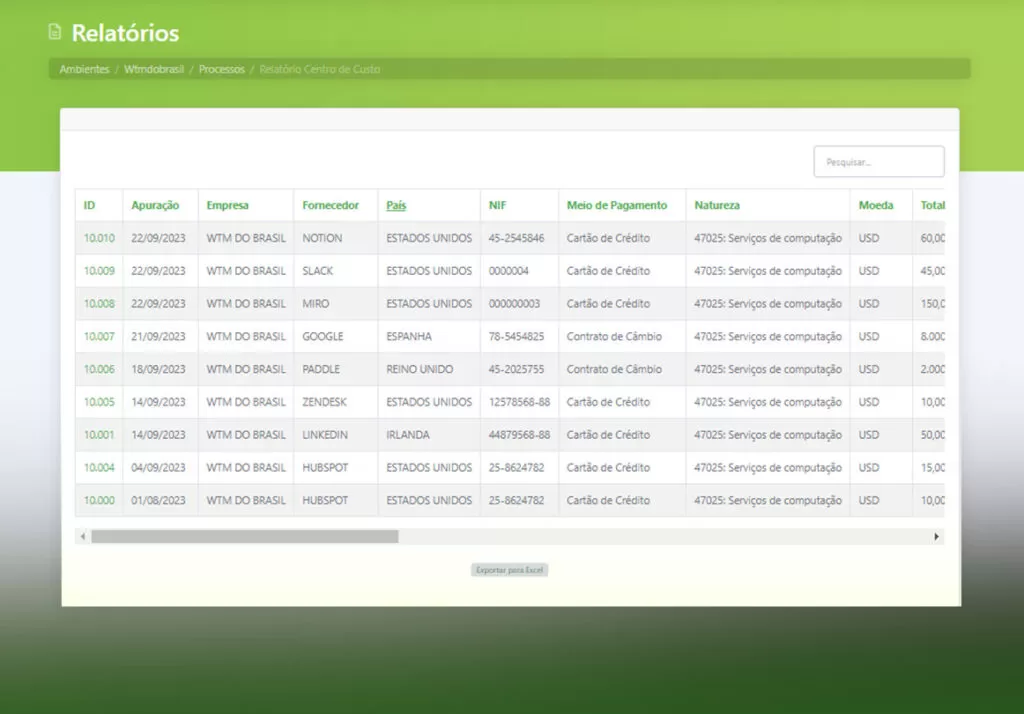Click the Relatórios document icon

click(x=55, y=31)
